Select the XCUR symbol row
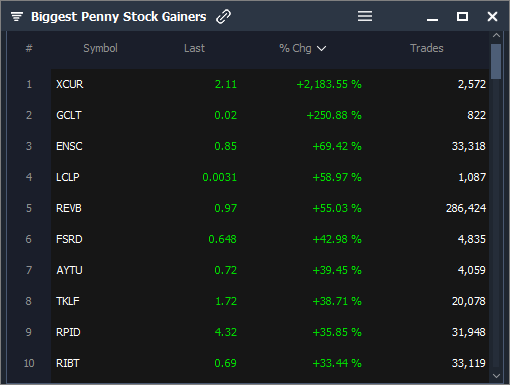 click(270, 84)
